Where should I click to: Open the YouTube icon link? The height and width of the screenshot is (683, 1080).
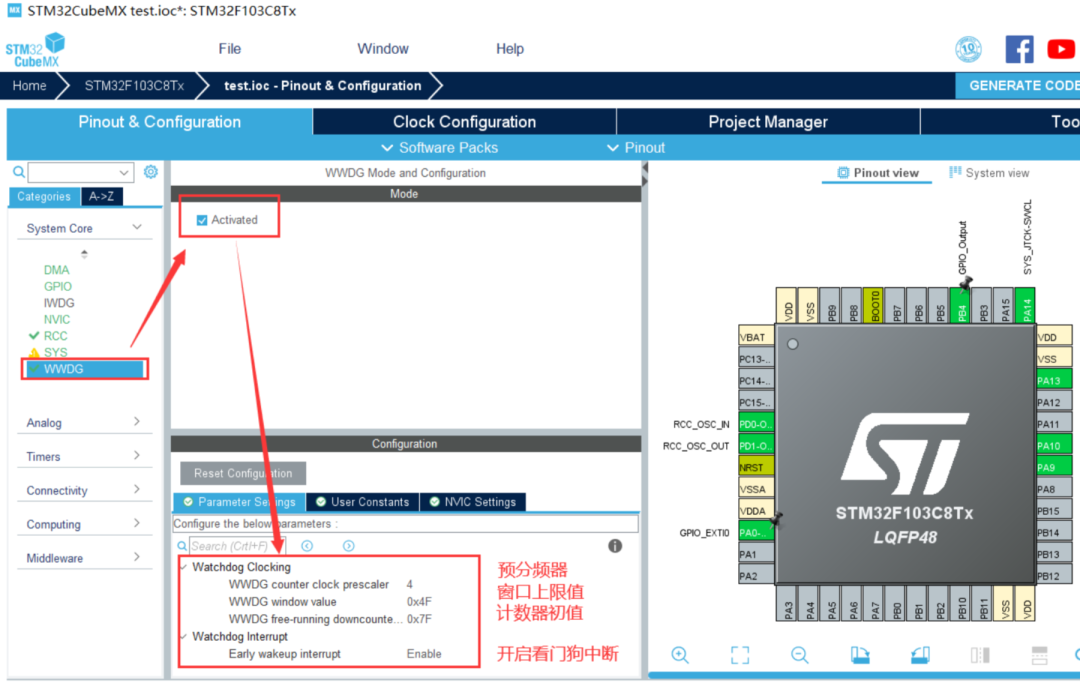pyautogui.click(x=1061, y=49)
